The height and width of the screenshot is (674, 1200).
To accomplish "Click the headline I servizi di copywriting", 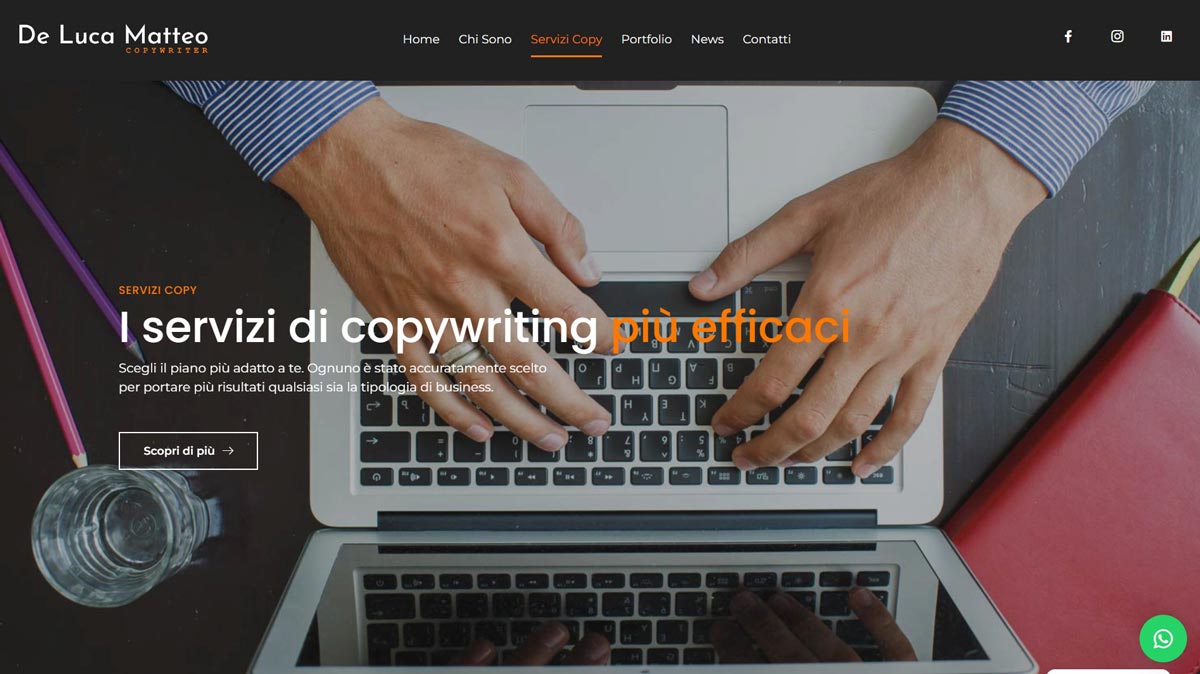I will [x=358, y=327].
